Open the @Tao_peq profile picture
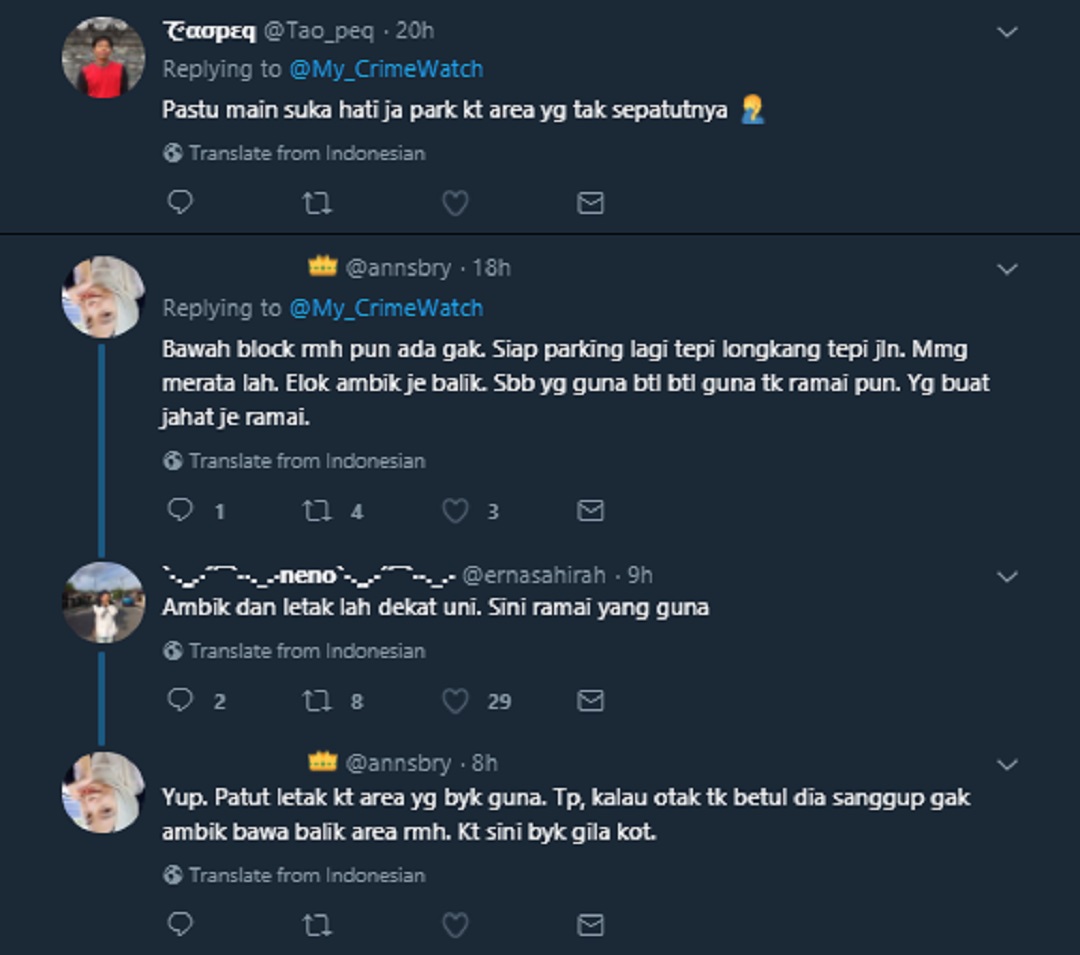The height and width of the screenshot is (955, 1080). (x=103, y=57)
